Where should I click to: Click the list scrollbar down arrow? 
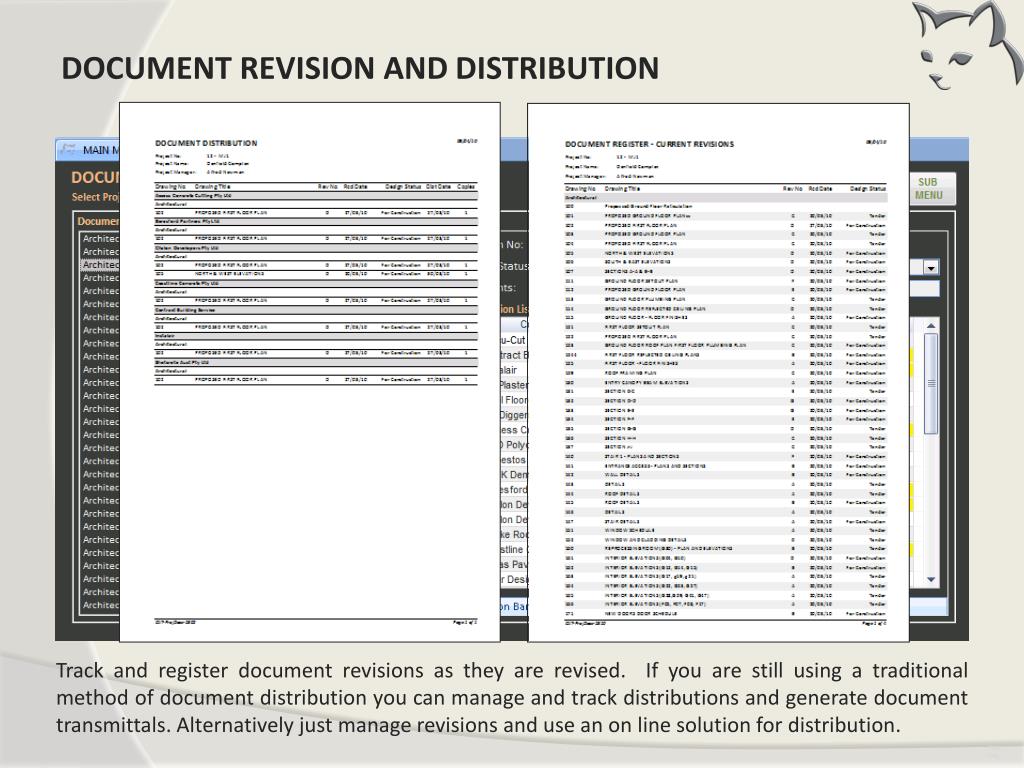931,580
